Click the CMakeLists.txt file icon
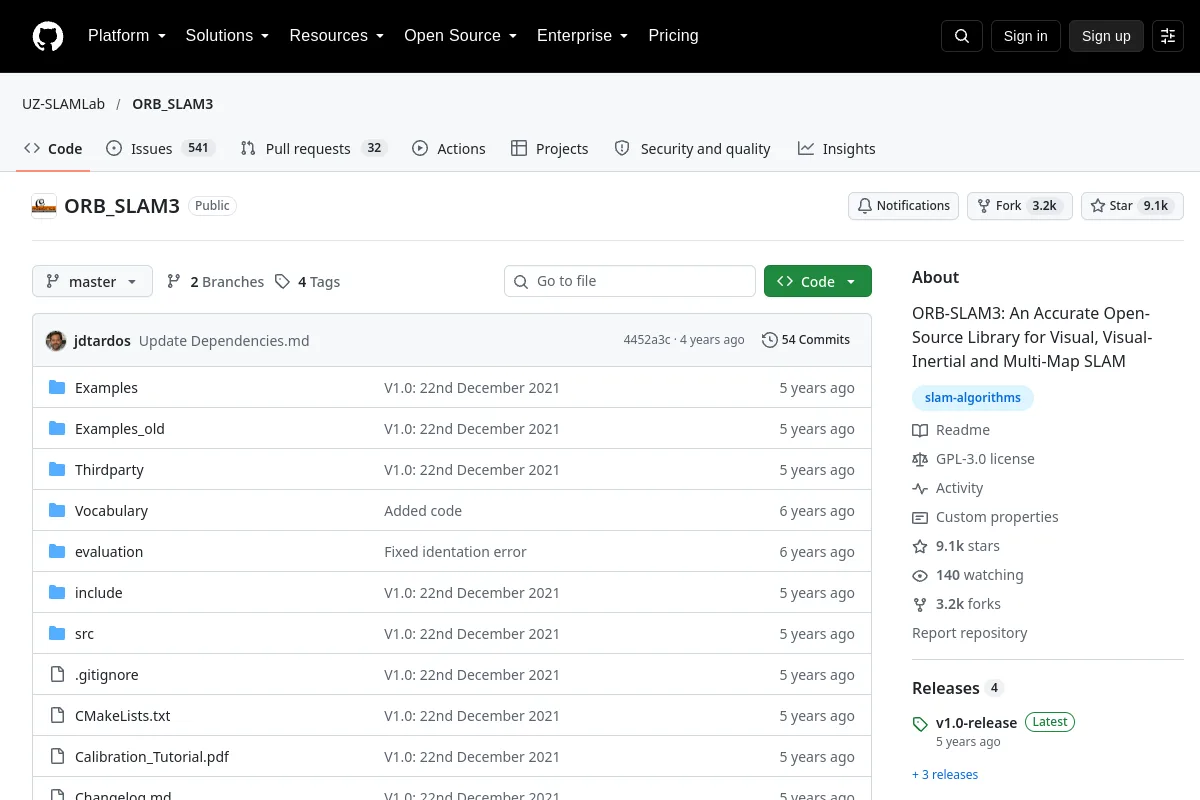This screenshot has height=800, width=1200. [x=57, y=716]
